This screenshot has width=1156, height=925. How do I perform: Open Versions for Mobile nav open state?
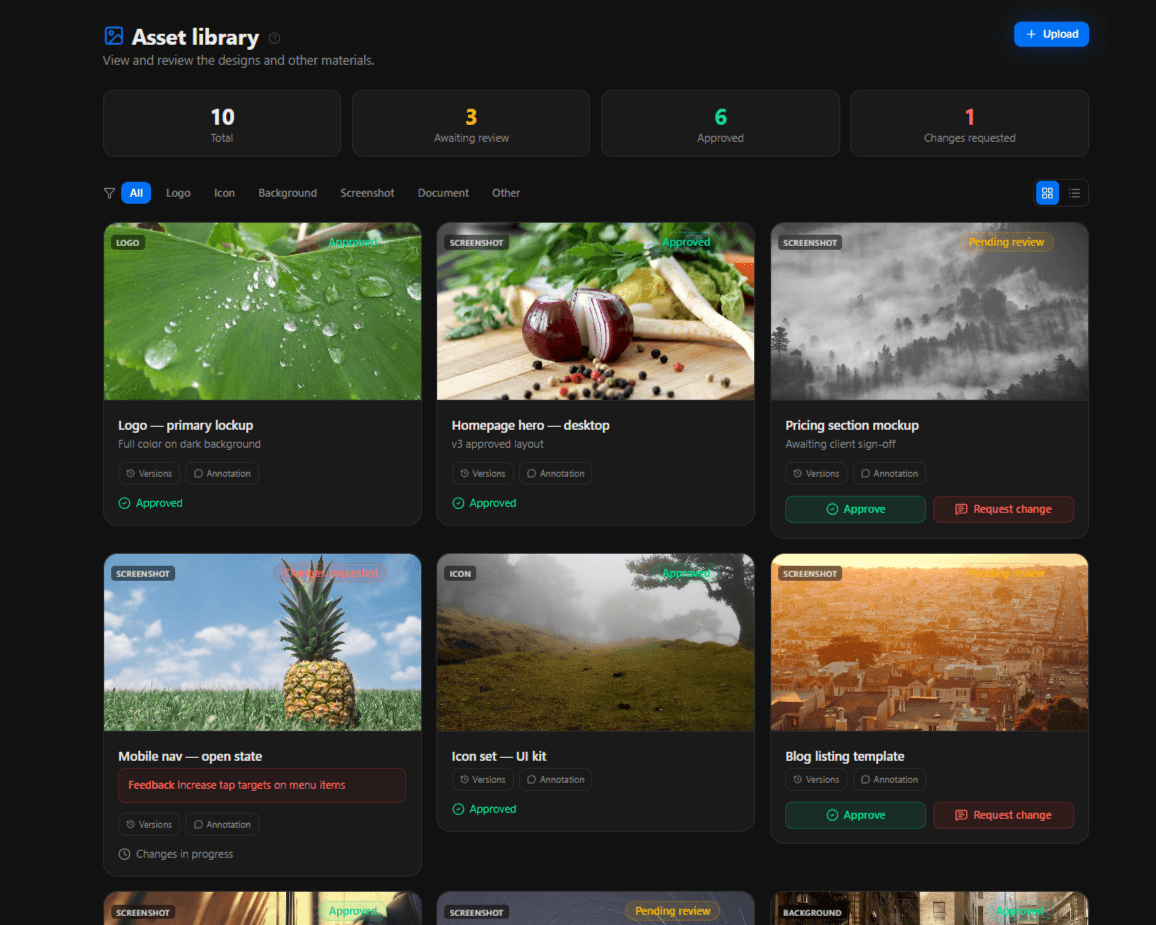click(x=149, y=824)
